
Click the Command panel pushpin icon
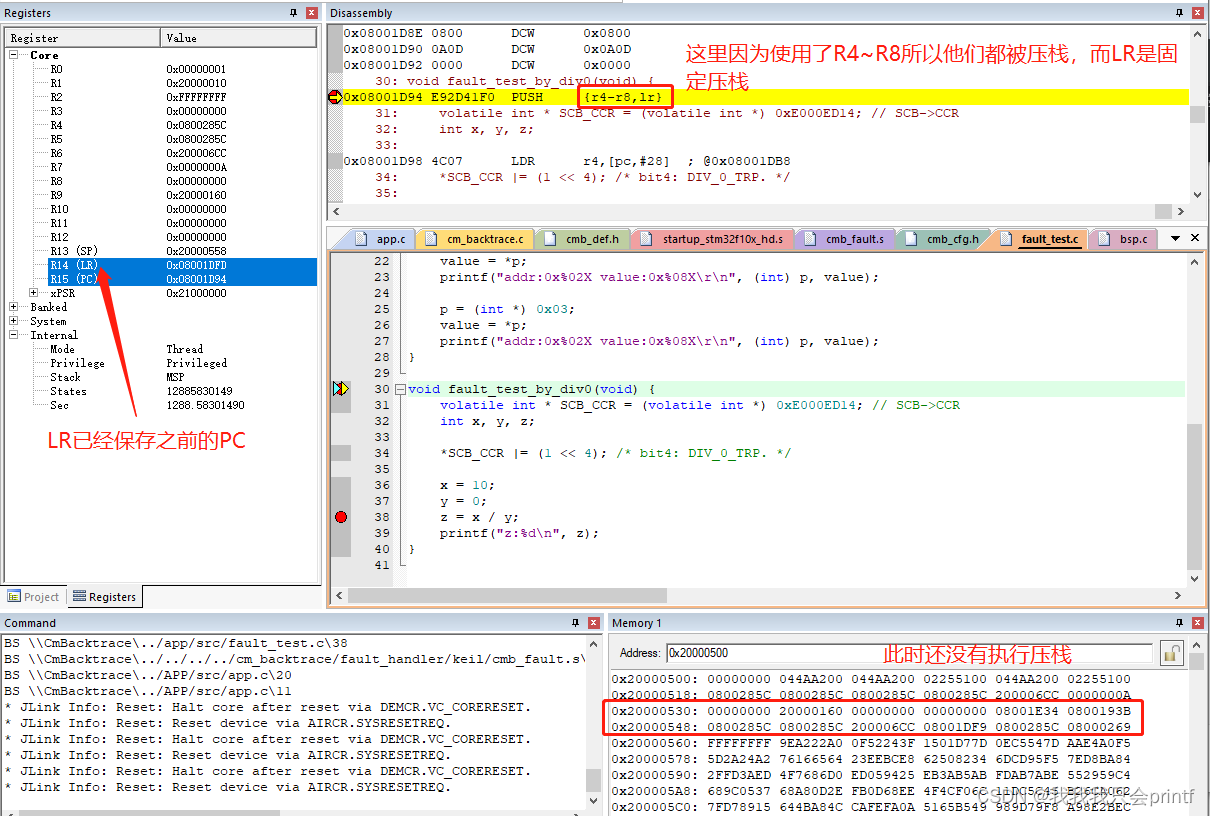[x=574, y=623]
